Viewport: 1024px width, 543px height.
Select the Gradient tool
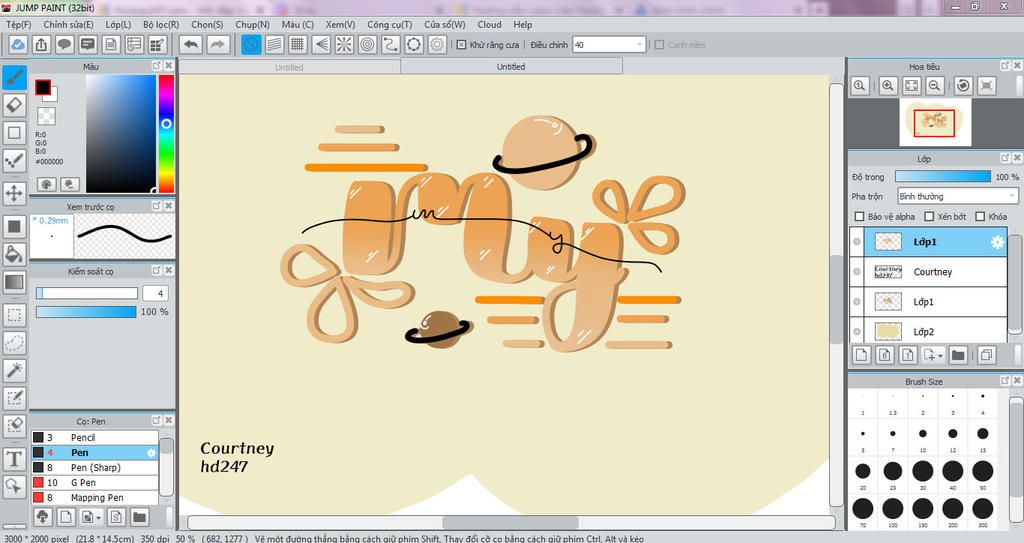tap(14, 282)
